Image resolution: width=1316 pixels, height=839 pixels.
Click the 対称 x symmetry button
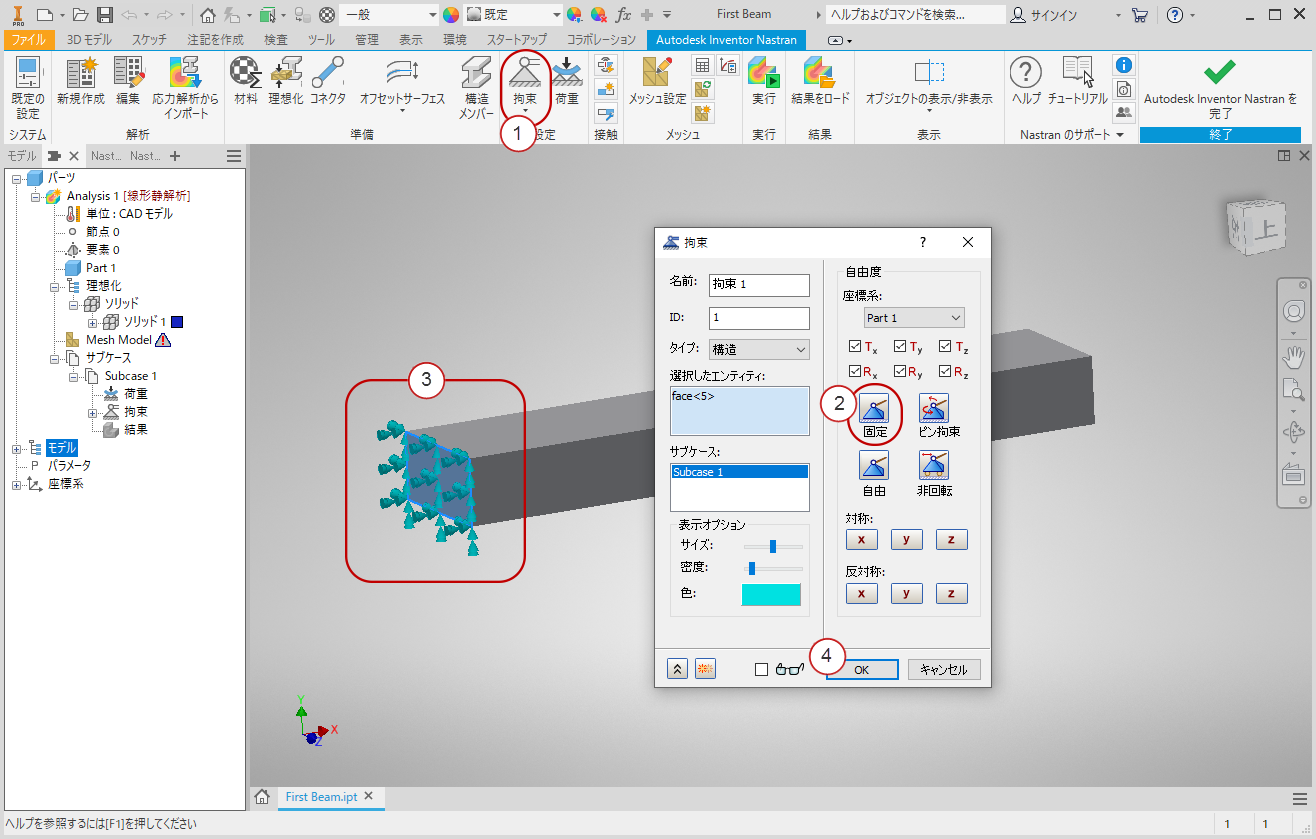[861, 539]
